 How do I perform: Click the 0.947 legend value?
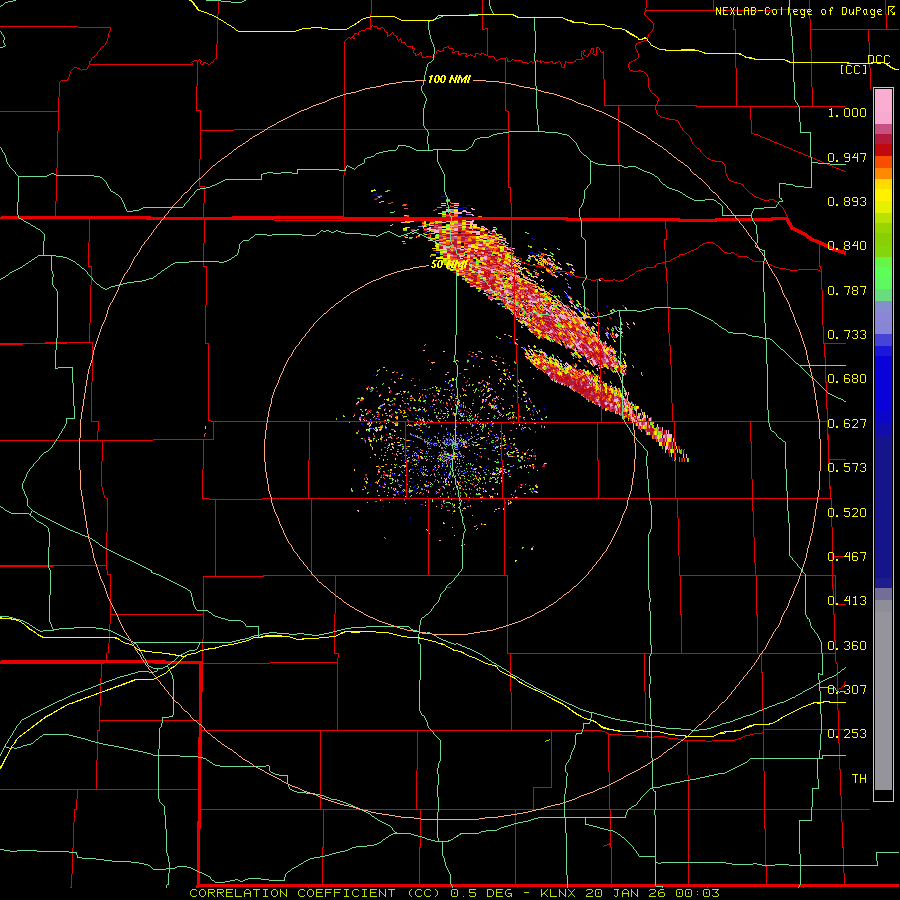(x=847, y=157)
